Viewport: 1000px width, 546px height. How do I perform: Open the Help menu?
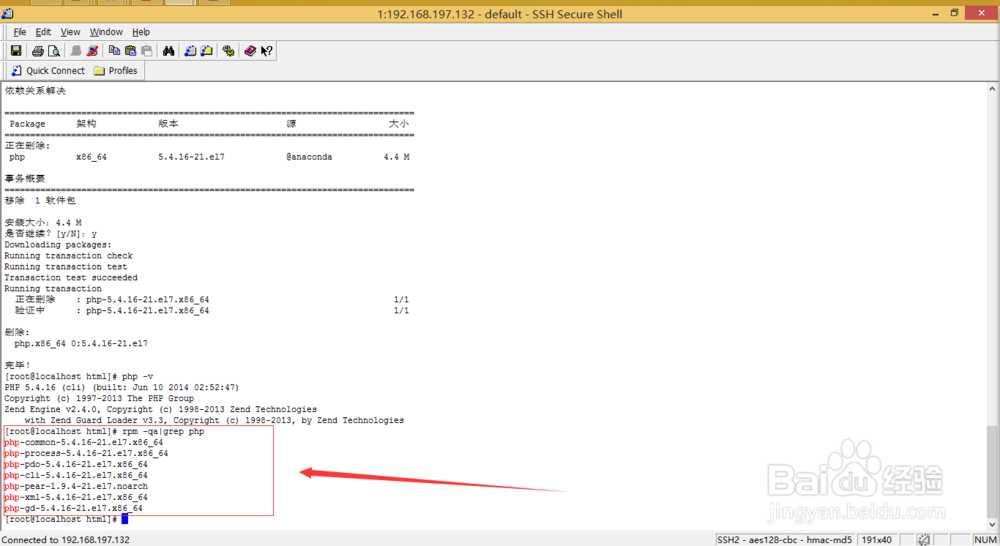coord(141,32)
